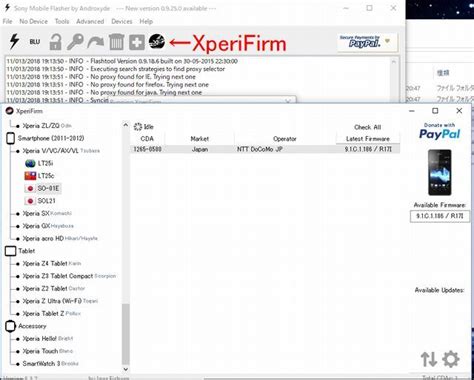Viewport: 474px width, 380px height.
Task: Open the Devices menu
Action: [x=122, y=21]
